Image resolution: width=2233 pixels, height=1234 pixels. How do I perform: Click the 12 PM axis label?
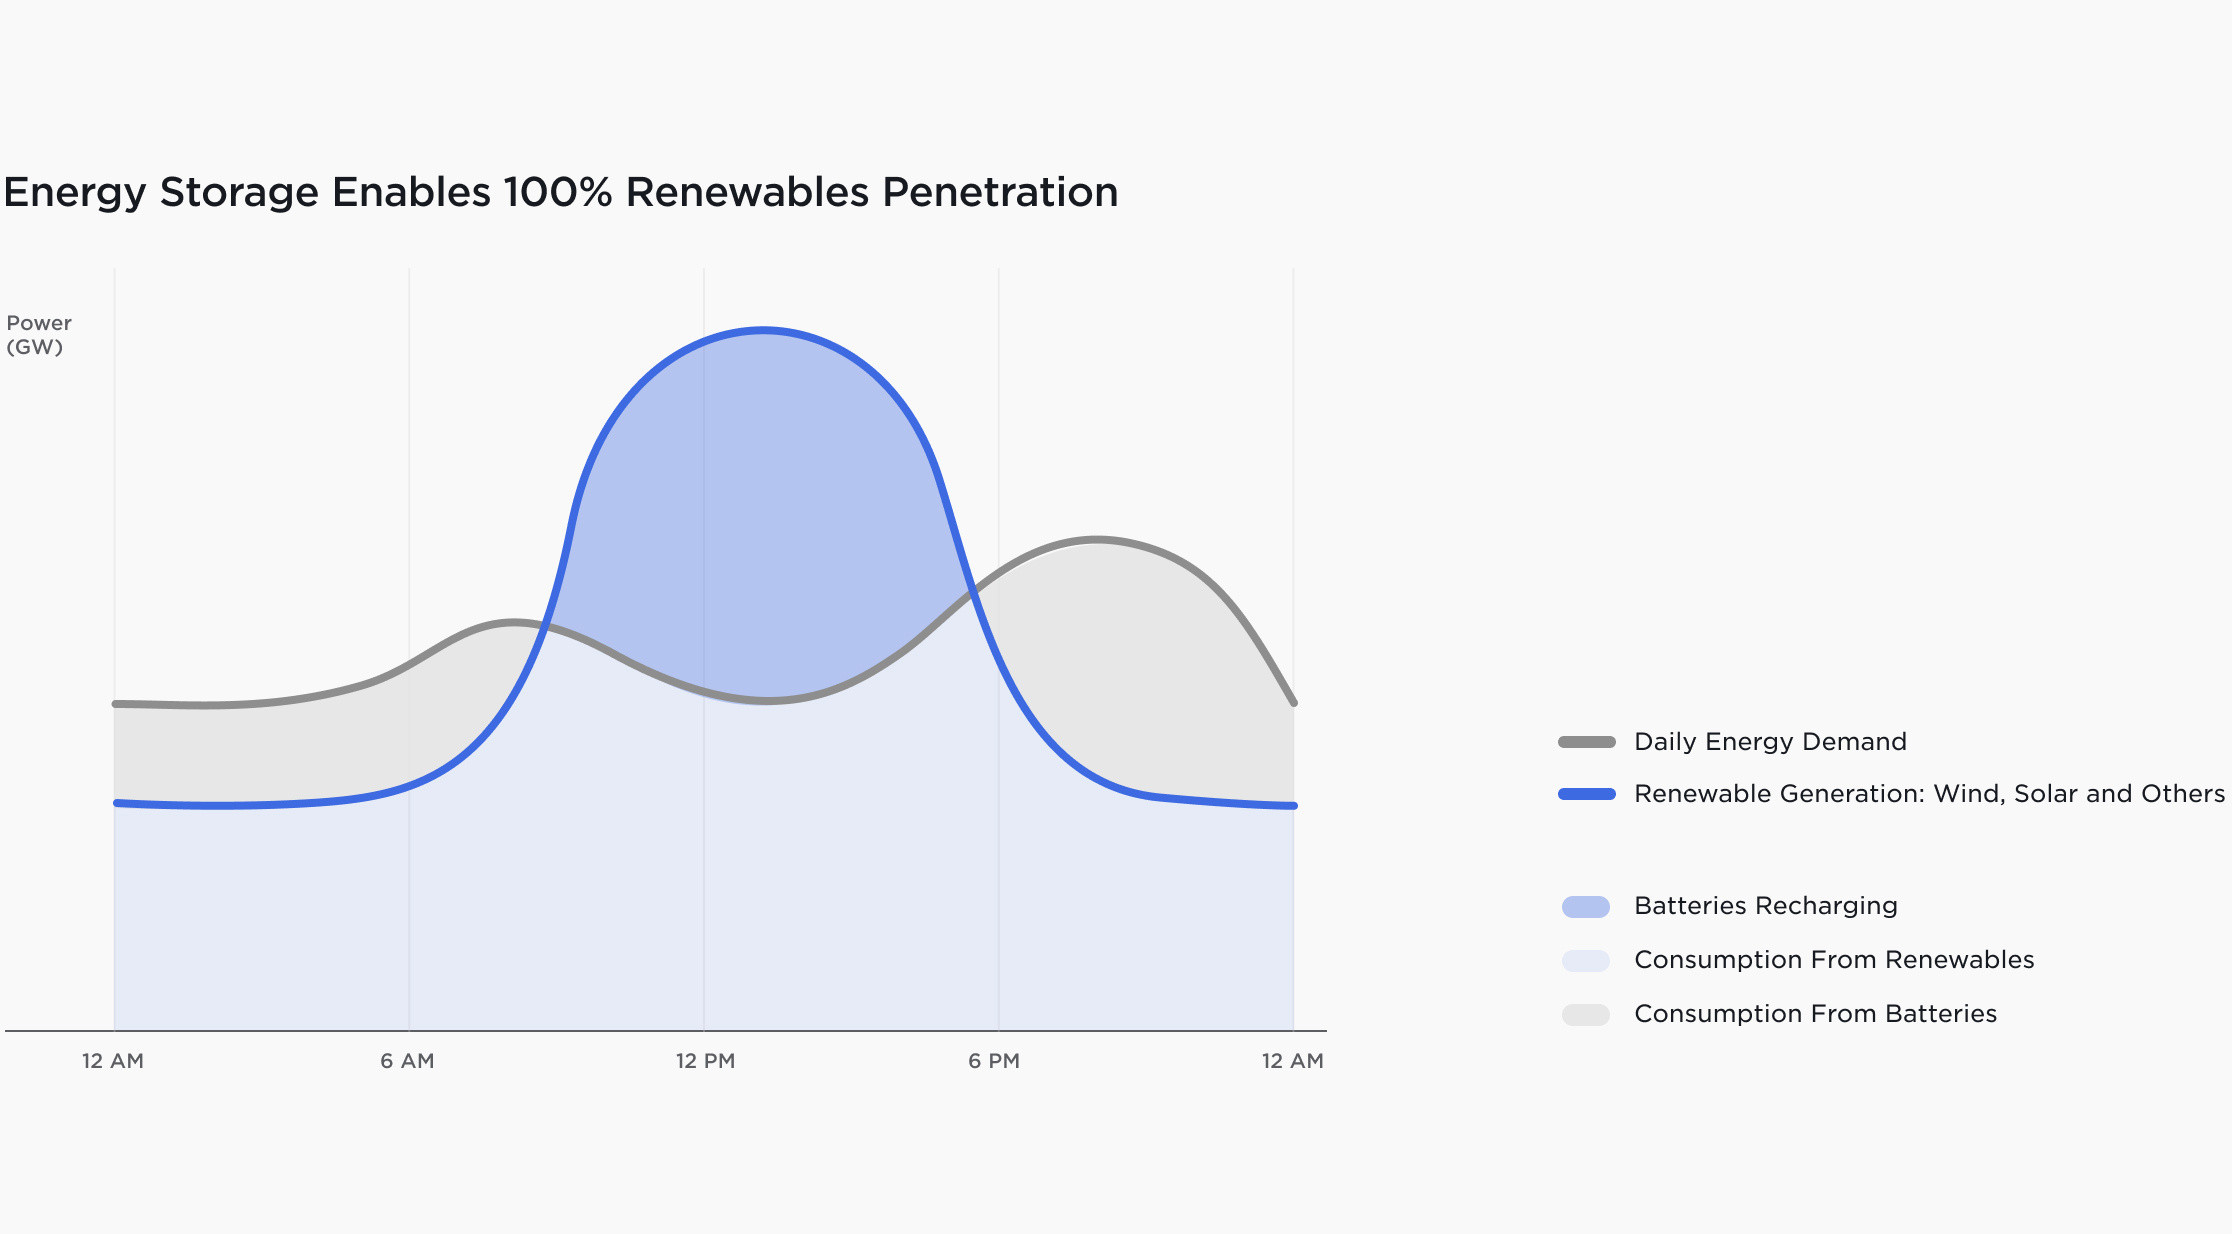point(705,1061)
